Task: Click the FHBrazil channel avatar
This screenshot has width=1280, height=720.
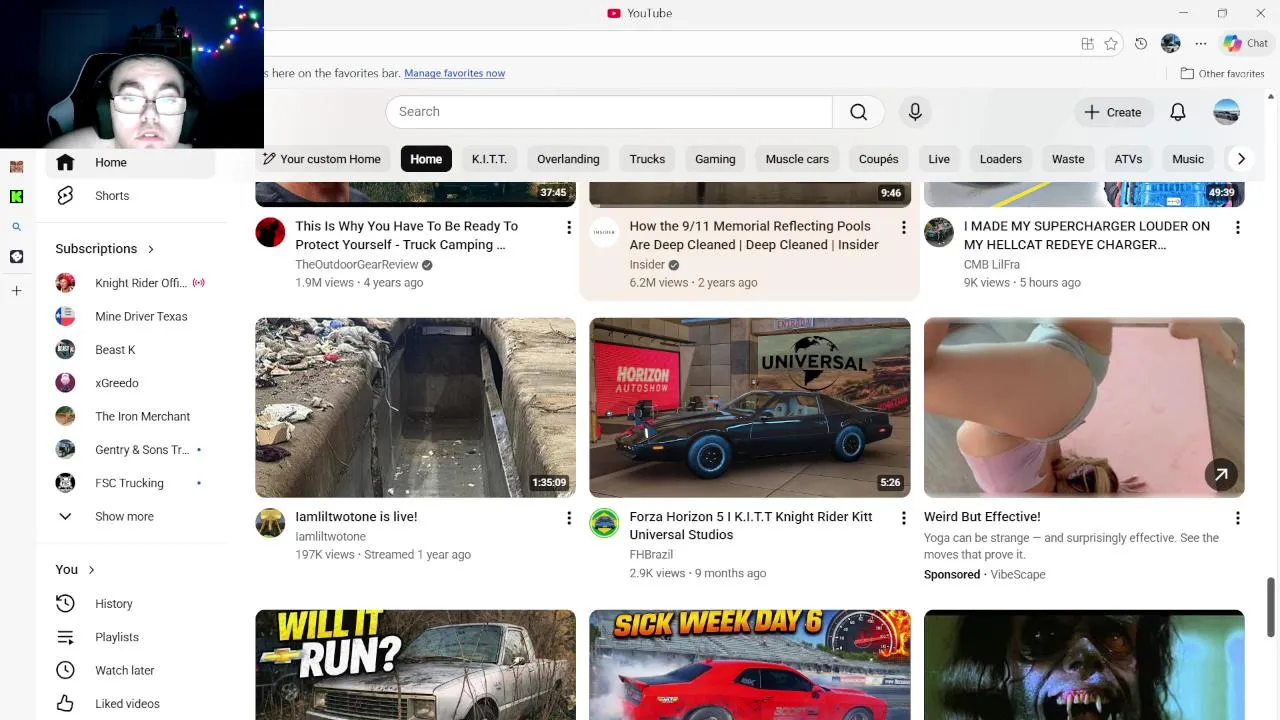Action: (x=604, y=523)
